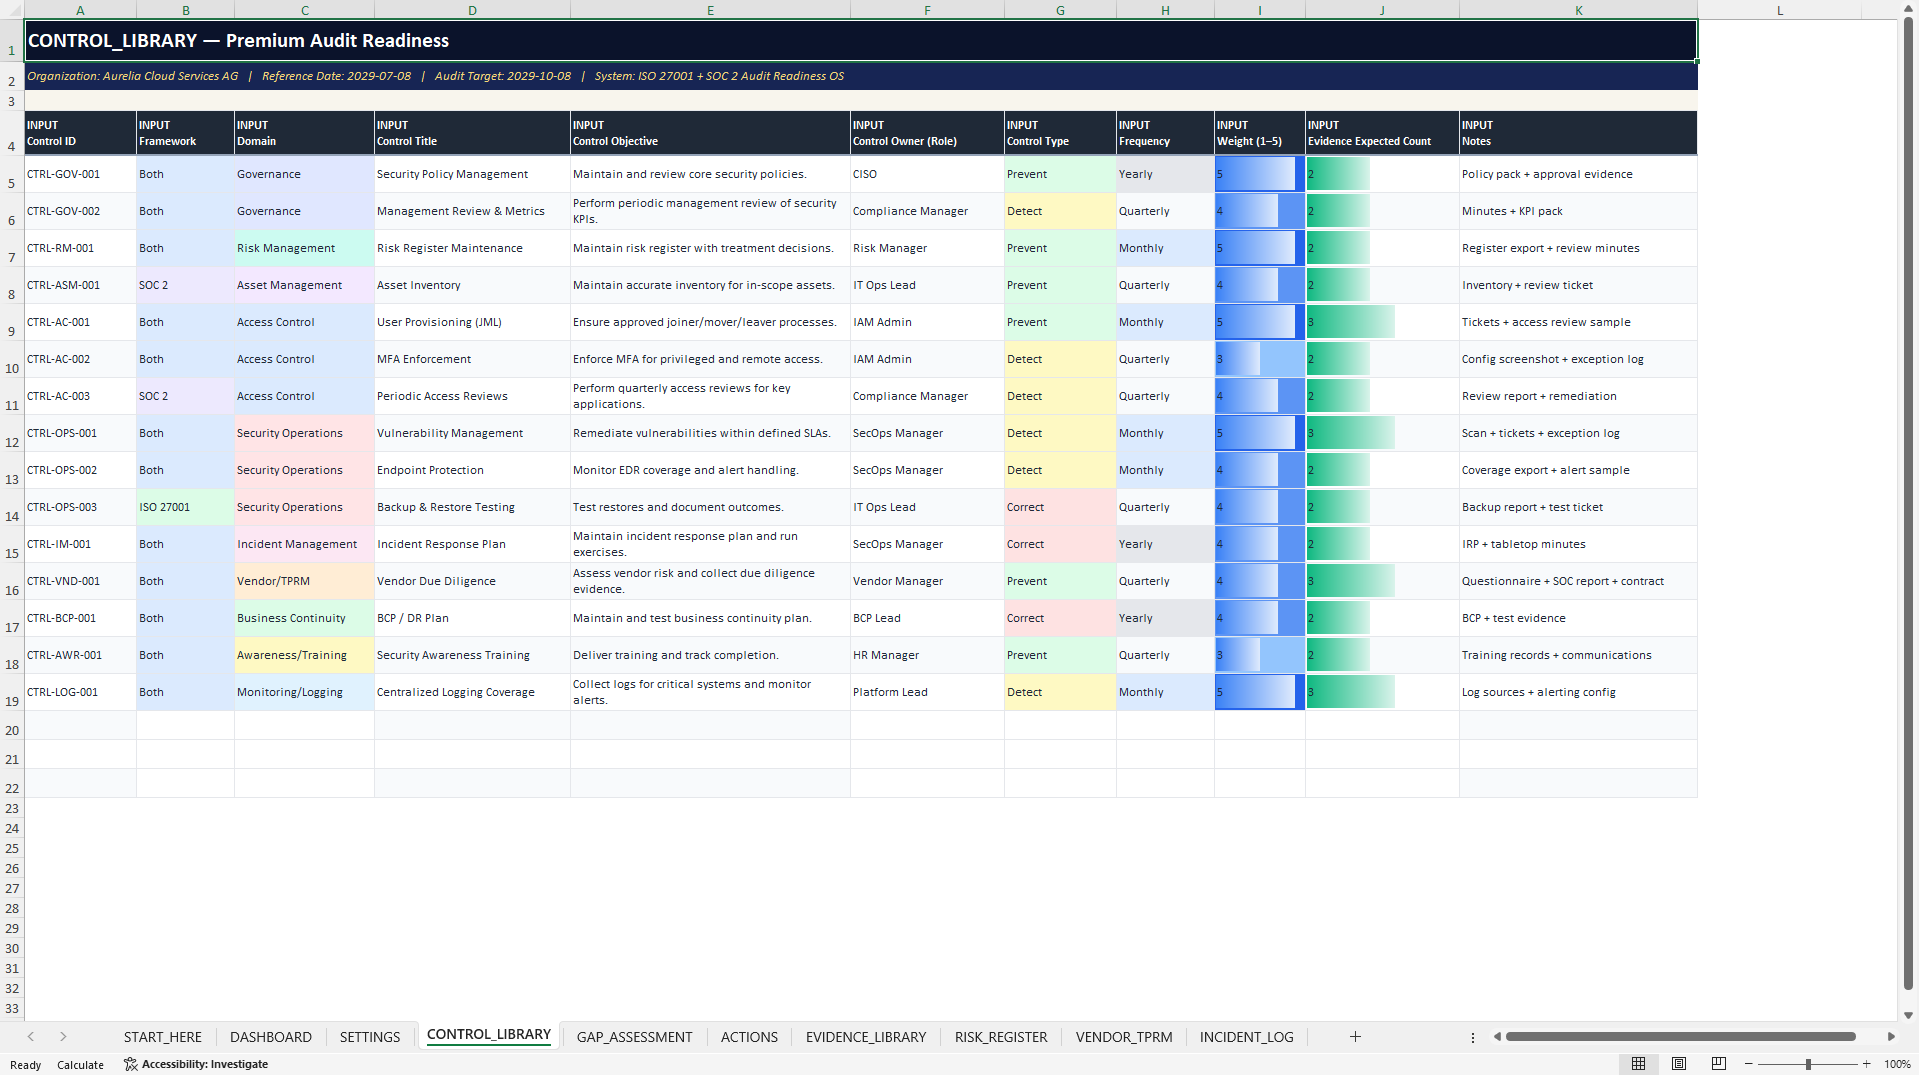The width and height of the screenshot is (1919, 1075).
Task: Click the Calculate status bar button
Action: 80,1064
